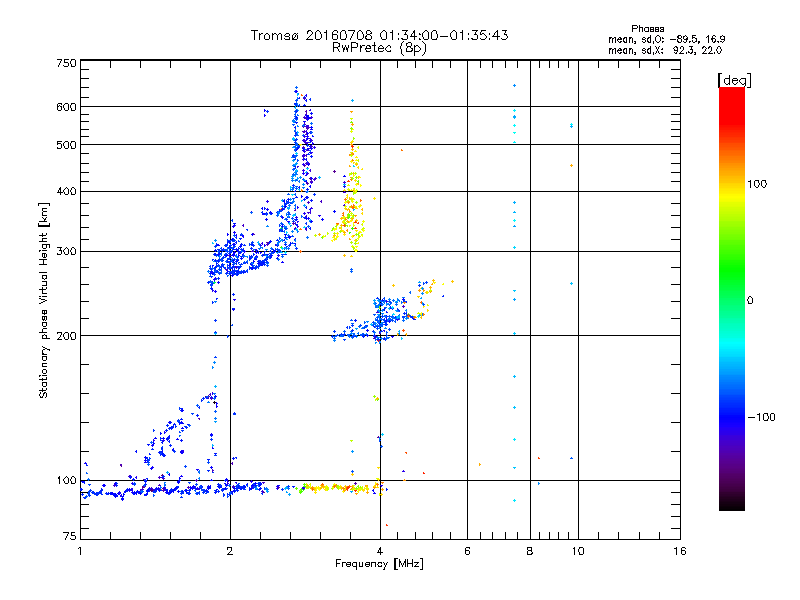This screenshot has height=600, width=800.
Task: Click the y-axis '600' tick label
Action: pos(66,107)
